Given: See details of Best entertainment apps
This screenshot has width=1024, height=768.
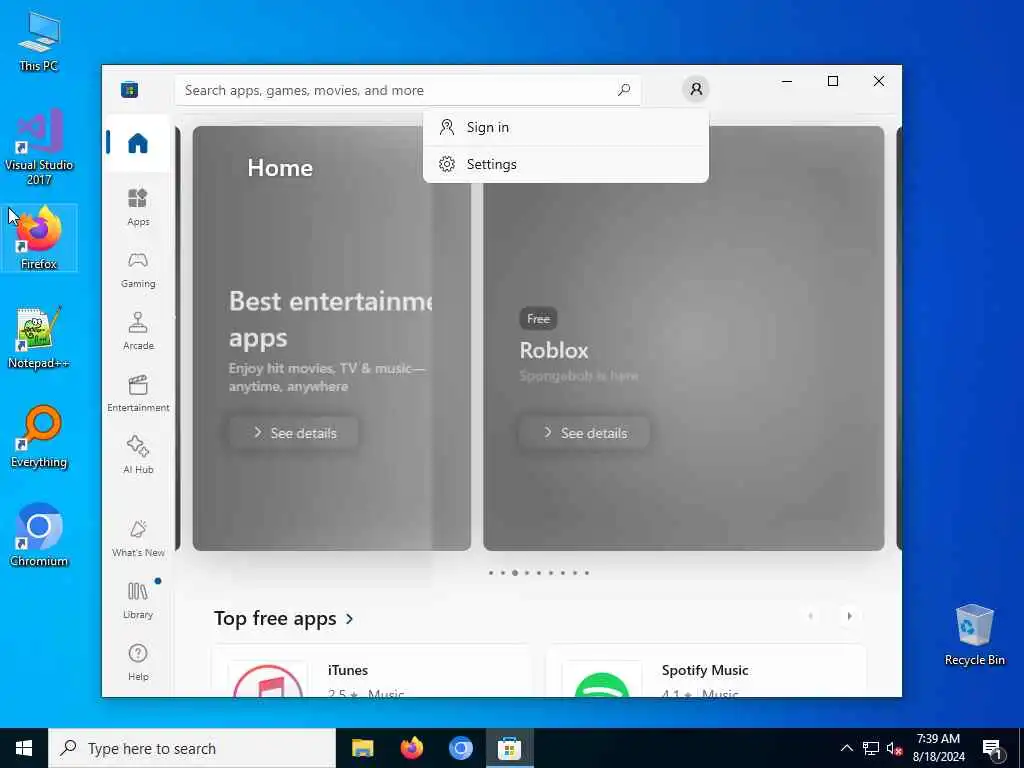Looking at the screenshot, I should tap(294, 433).
